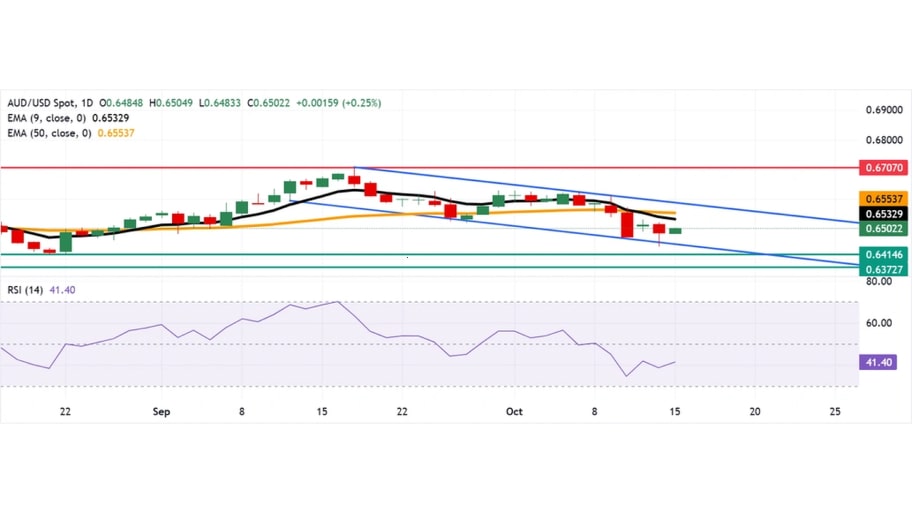Select the 0.63727 support level label
Screen dimensions: 912x513
pyautogui.click(x=881, y=269)
